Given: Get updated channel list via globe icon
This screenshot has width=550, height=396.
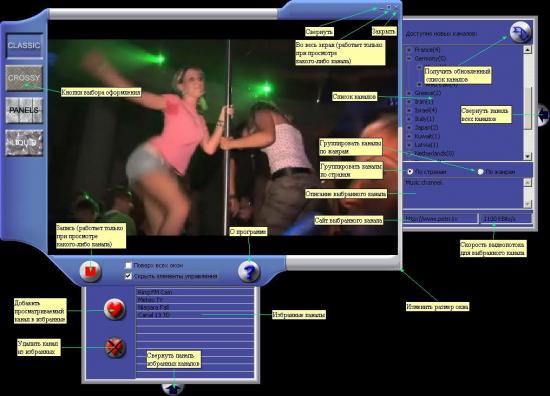Looking at the screenshot, I should click(521, 33).
